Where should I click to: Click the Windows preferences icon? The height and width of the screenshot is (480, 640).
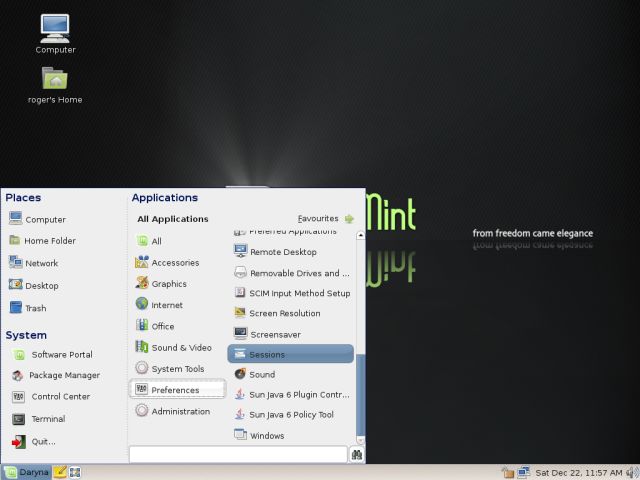click(240, 434)
